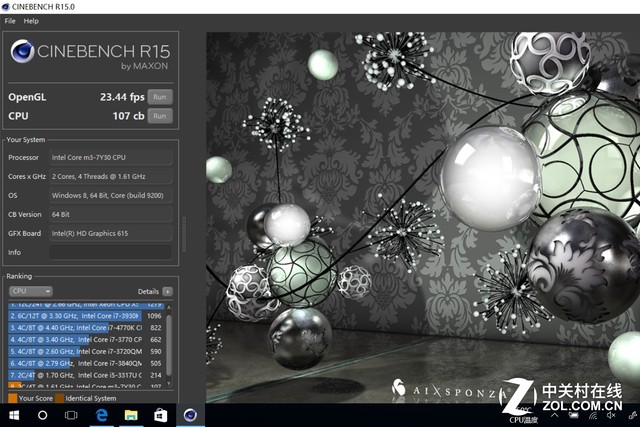Click the link icon in system tray
Screen dimensions: 640x427
[633, 416]
